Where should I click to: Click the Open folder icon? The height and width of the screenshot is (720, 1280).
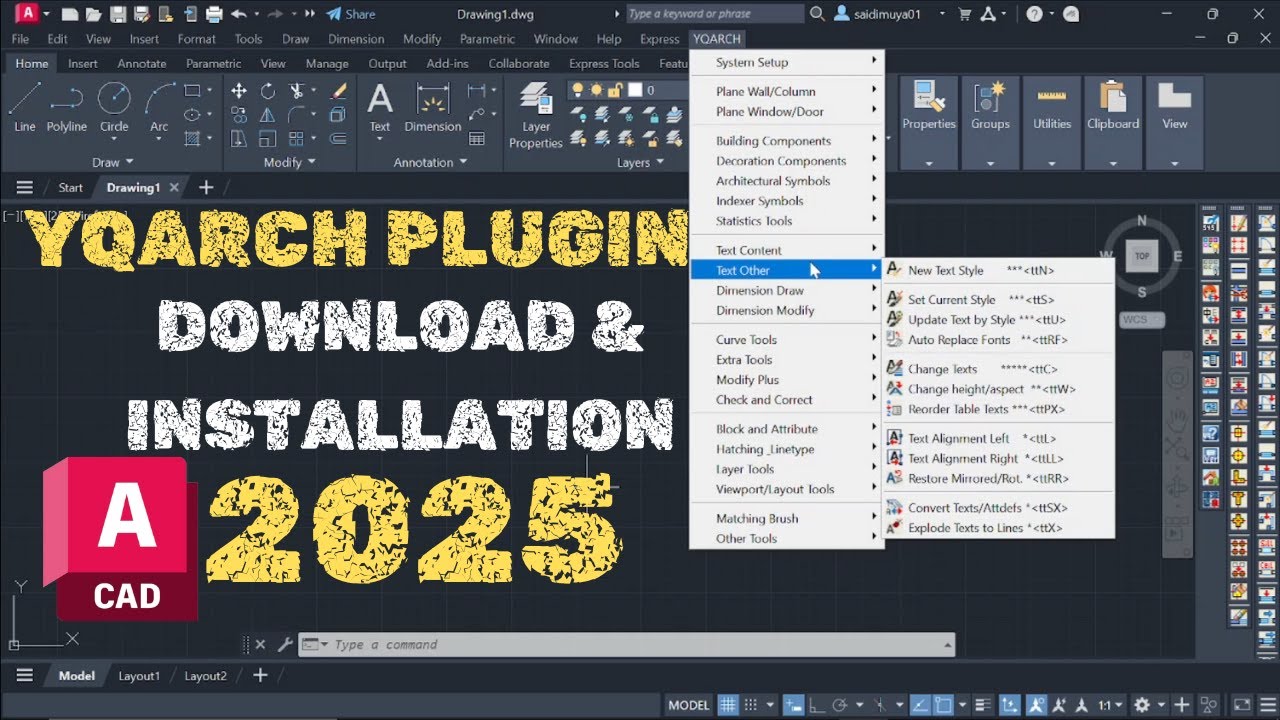(x=93, y=14)
